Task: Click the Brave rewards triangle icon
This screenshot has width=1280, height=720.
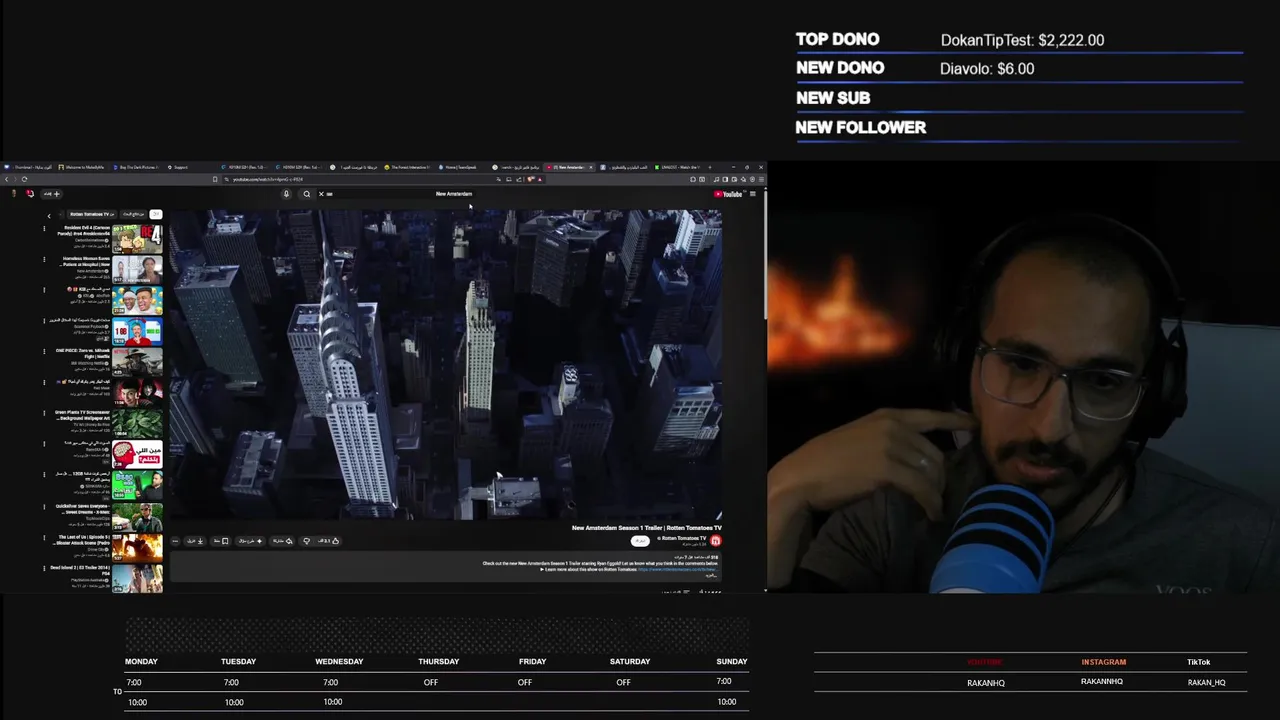Action: [540, 179]
